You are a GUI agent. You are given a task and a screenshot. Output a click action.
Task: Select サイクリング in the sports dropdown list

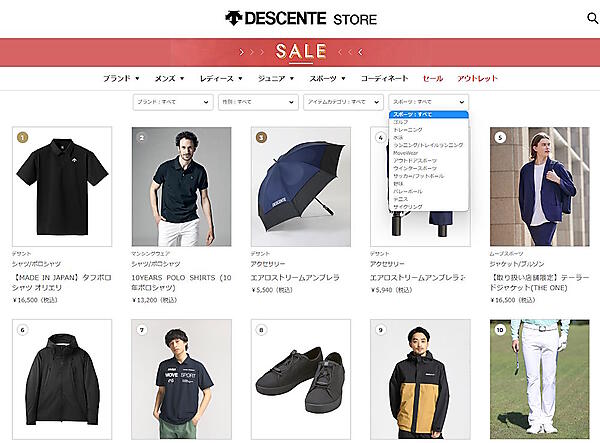[x=408, y=206]
